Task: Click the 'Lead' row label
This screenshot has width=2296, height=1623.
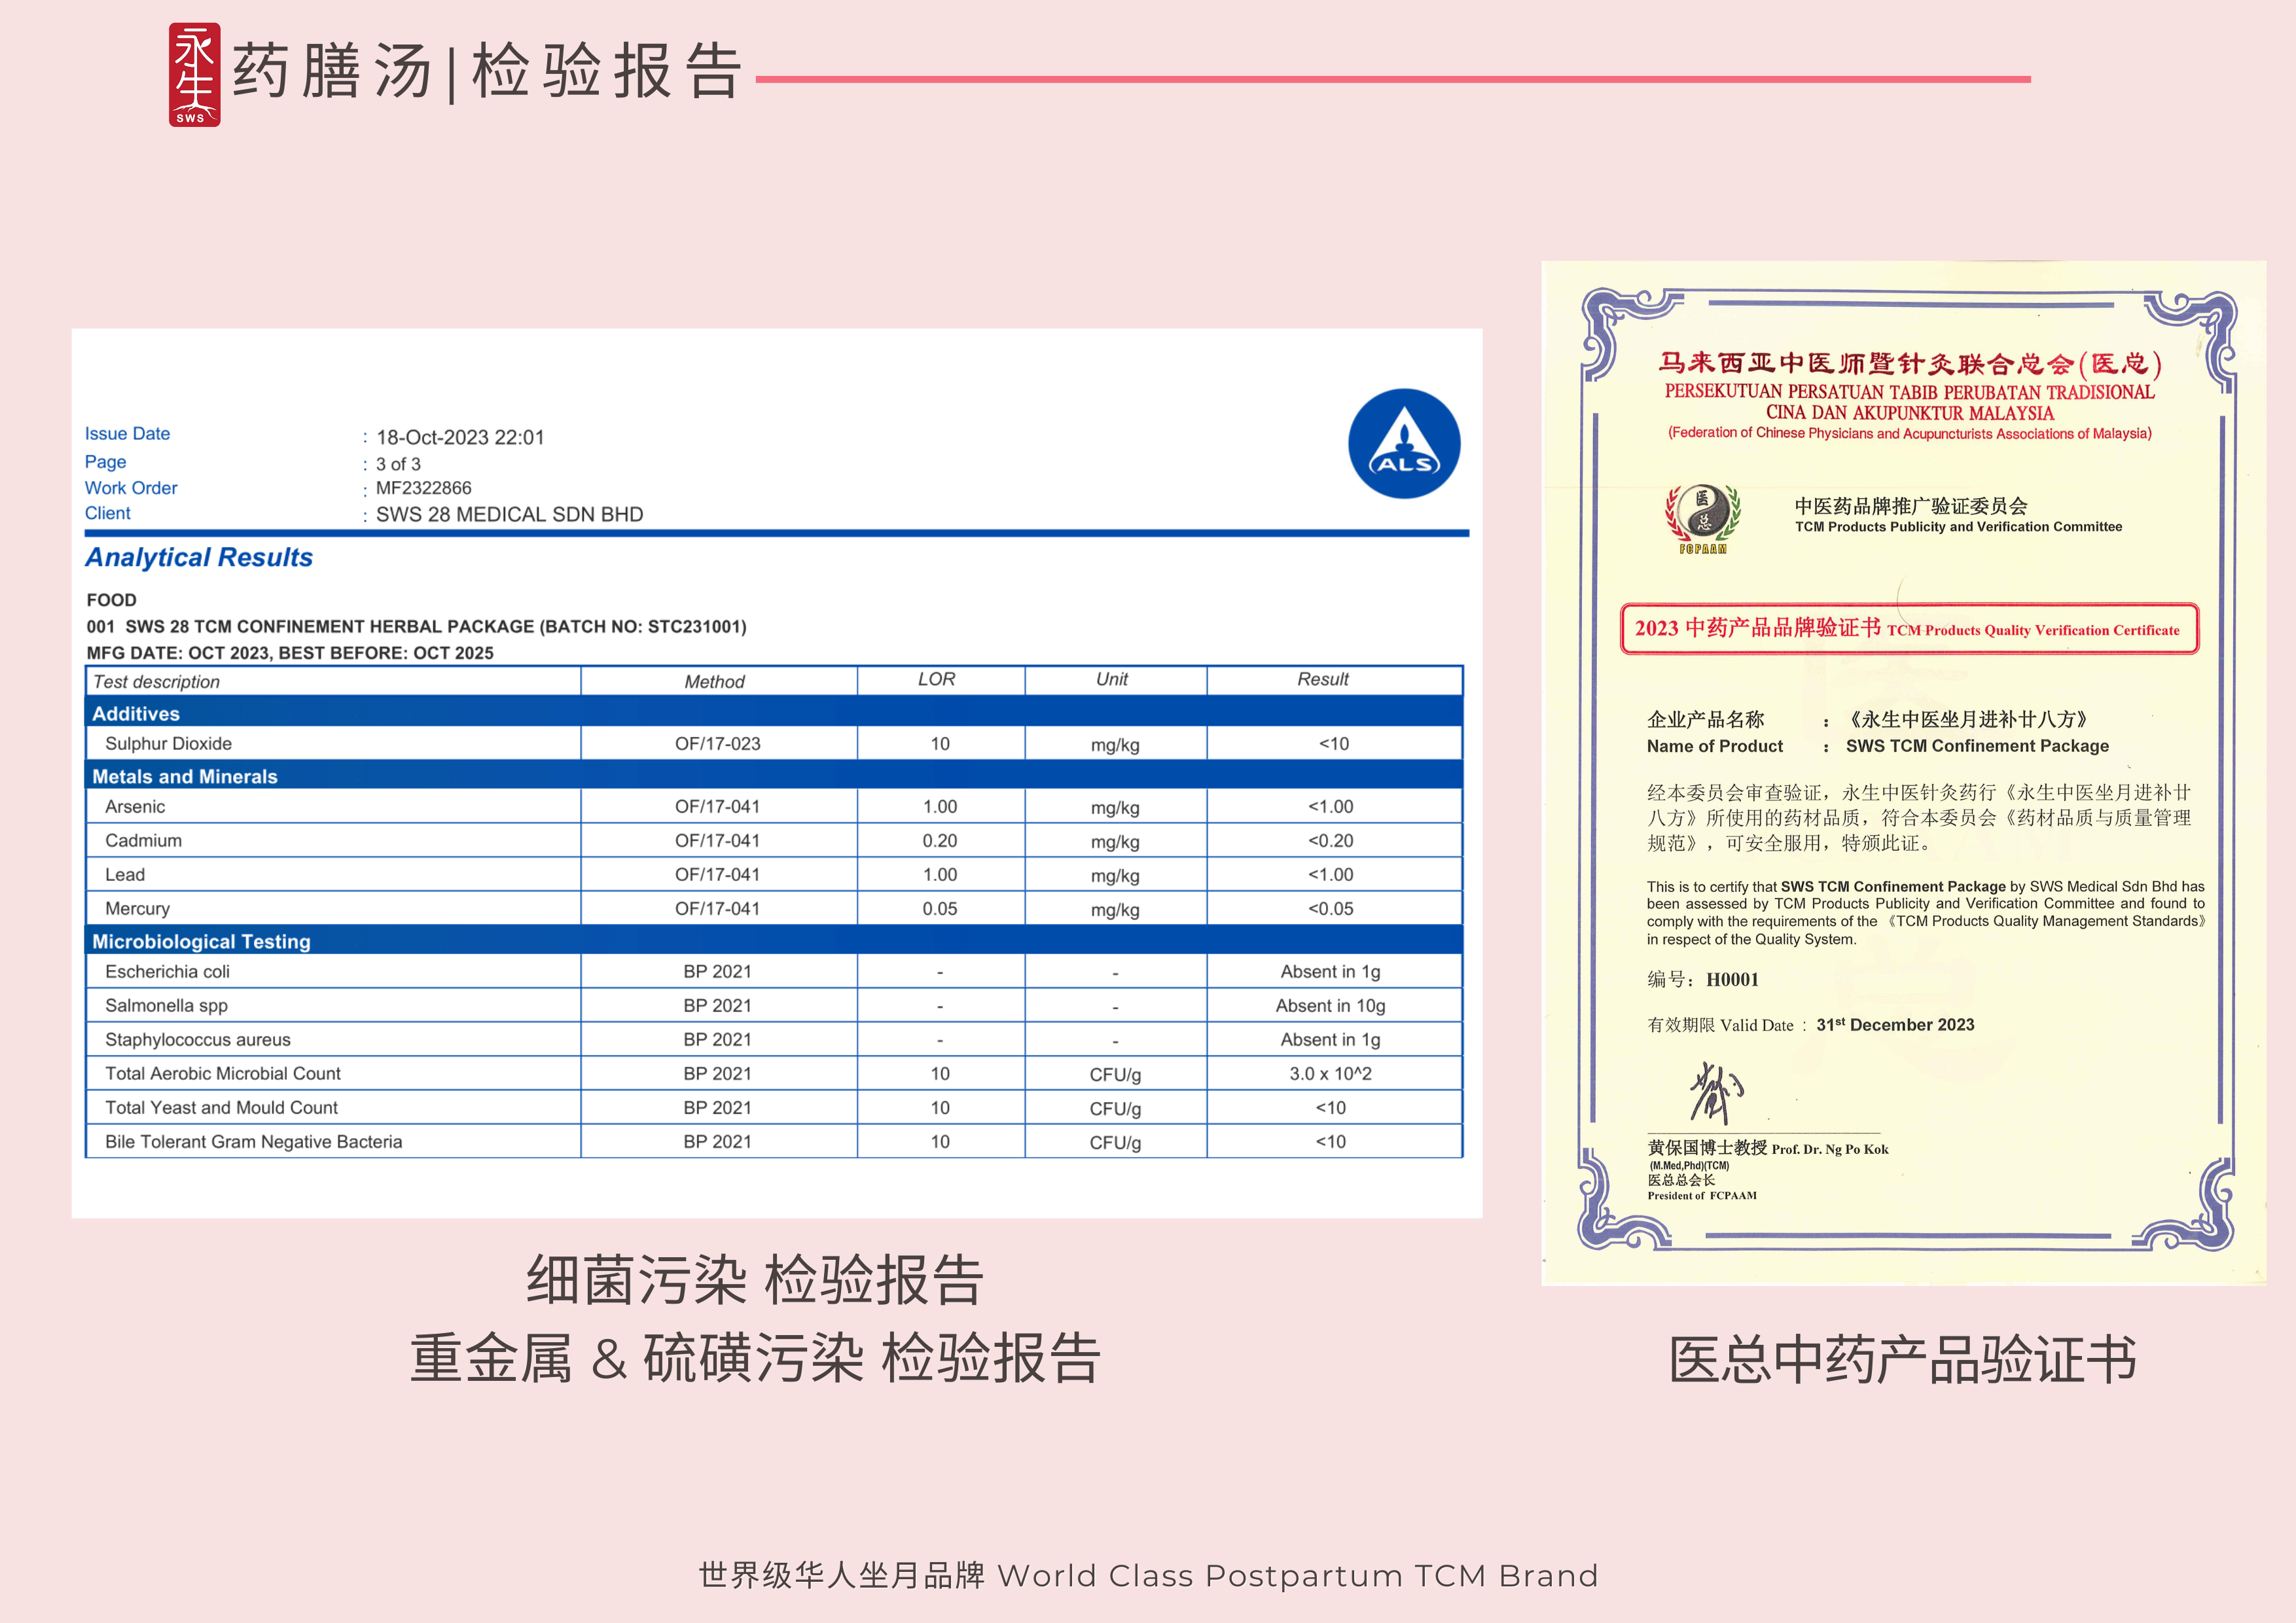Action: pos(125,874)
